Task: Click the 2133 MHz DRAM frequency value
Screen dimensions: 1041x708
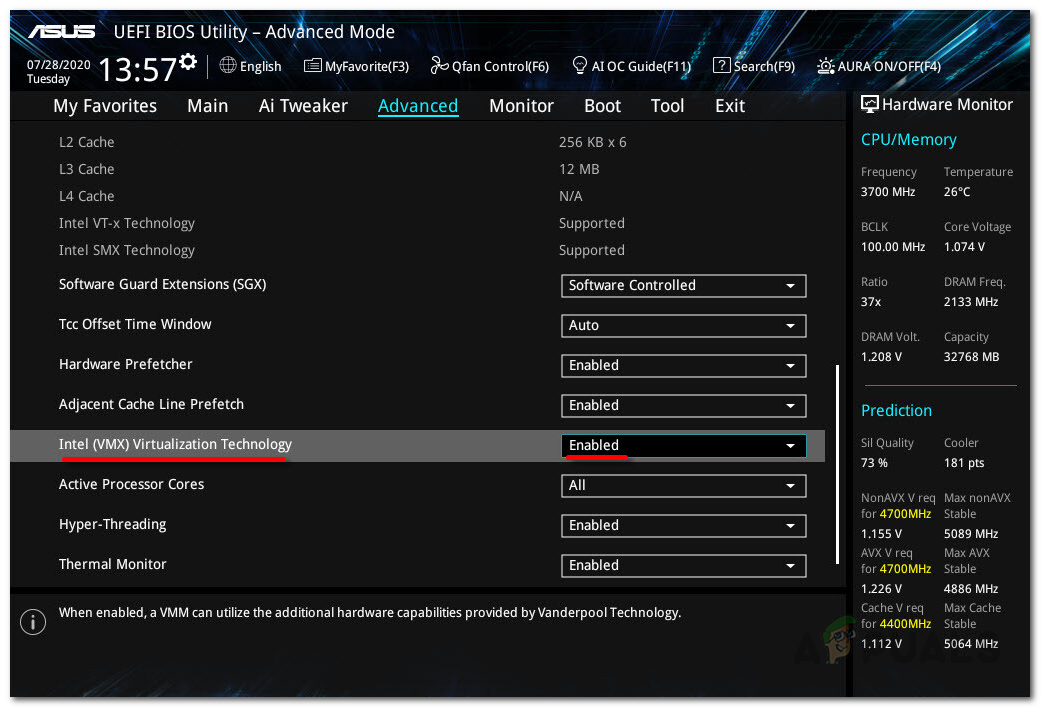Action: pos(971,302)
